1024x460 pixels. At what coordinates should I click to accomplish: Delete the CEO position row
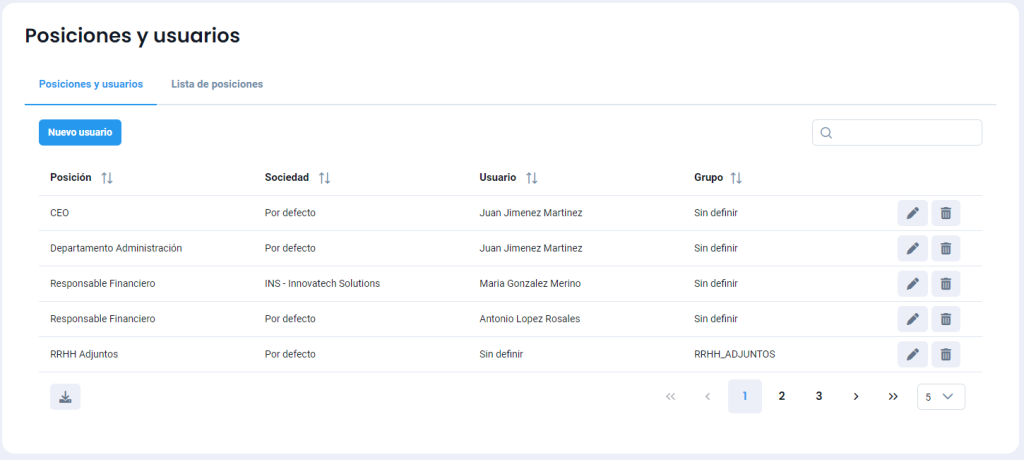click(945, 213)
